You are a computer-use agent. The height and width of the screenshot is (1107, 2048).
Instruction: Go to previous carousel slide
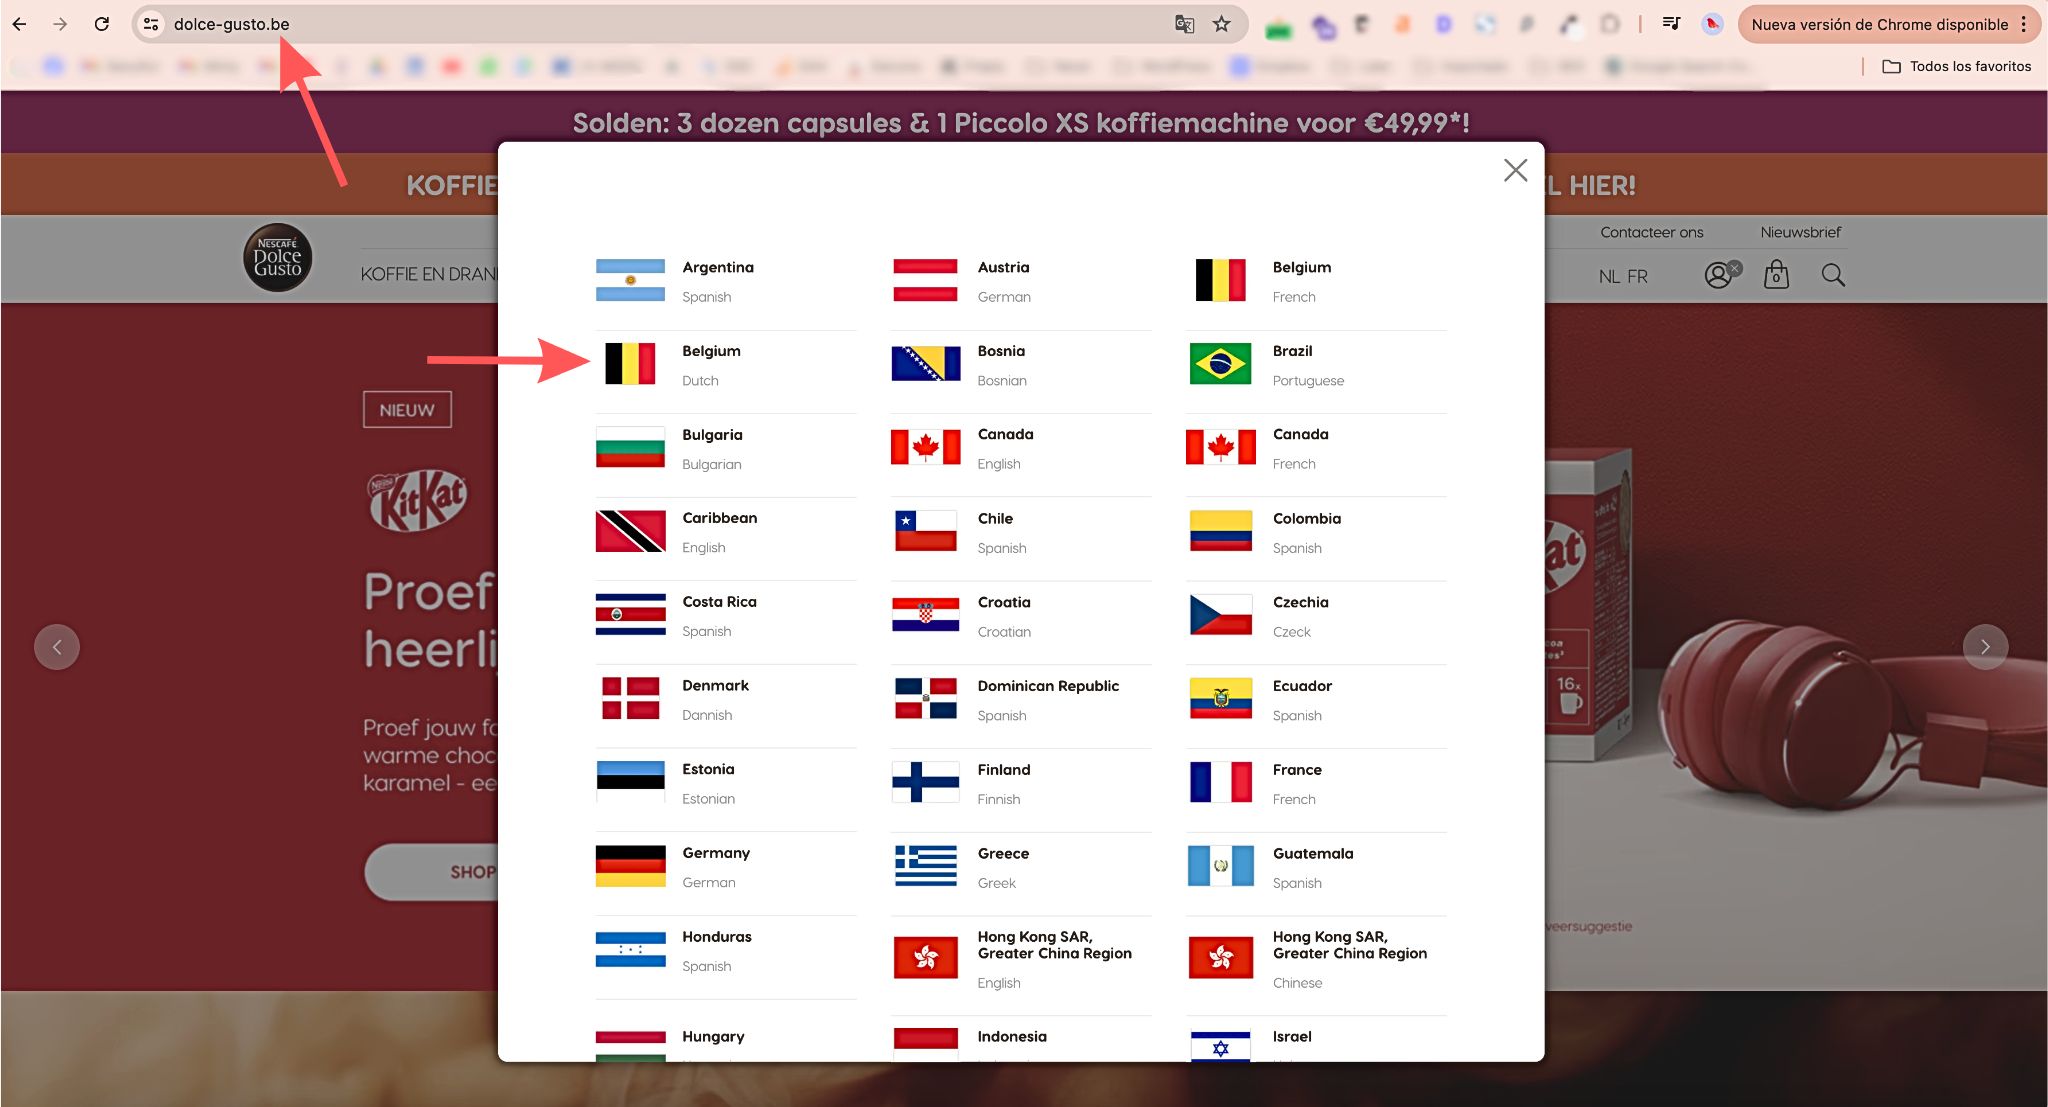(x=57, y=647)
